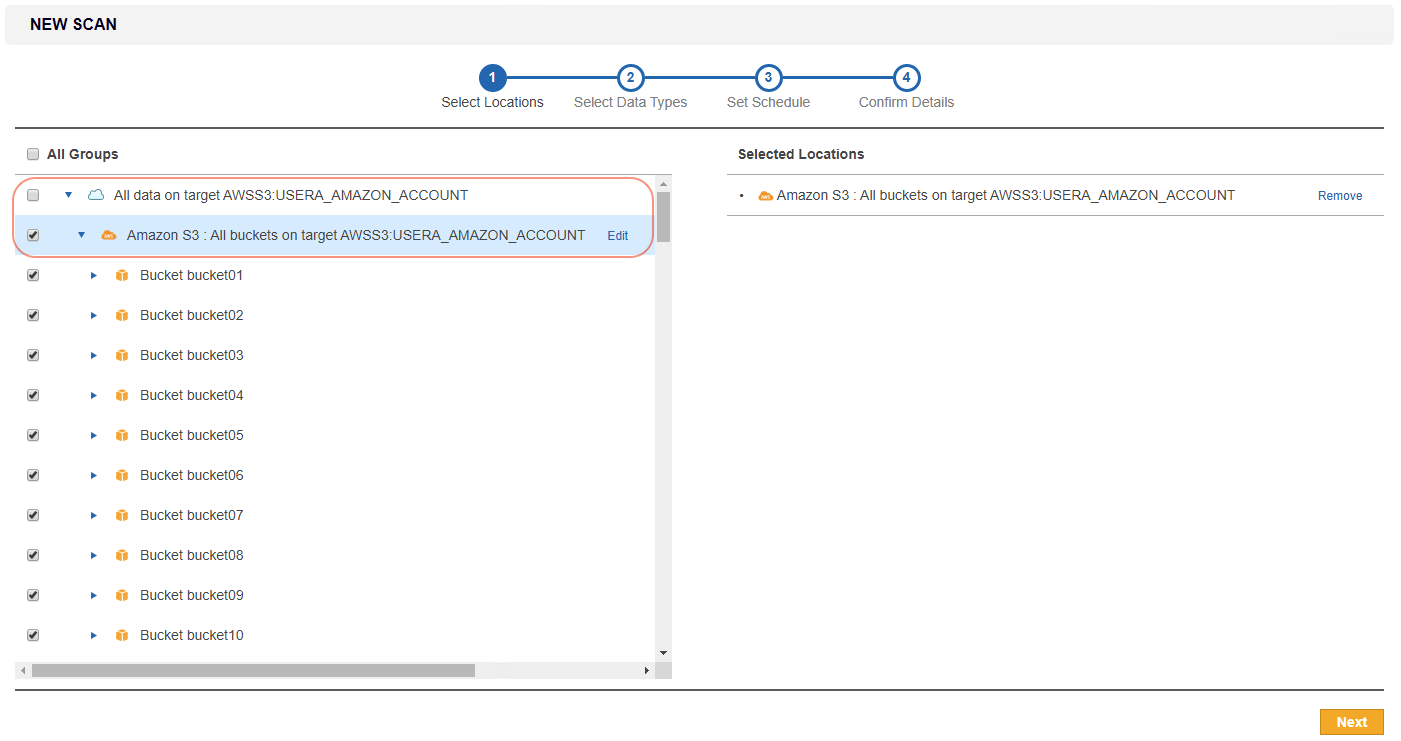Select the cloud icon for All data on target
The height and width of the screenshot is (741, 1401).
click(x=95, y=195)
